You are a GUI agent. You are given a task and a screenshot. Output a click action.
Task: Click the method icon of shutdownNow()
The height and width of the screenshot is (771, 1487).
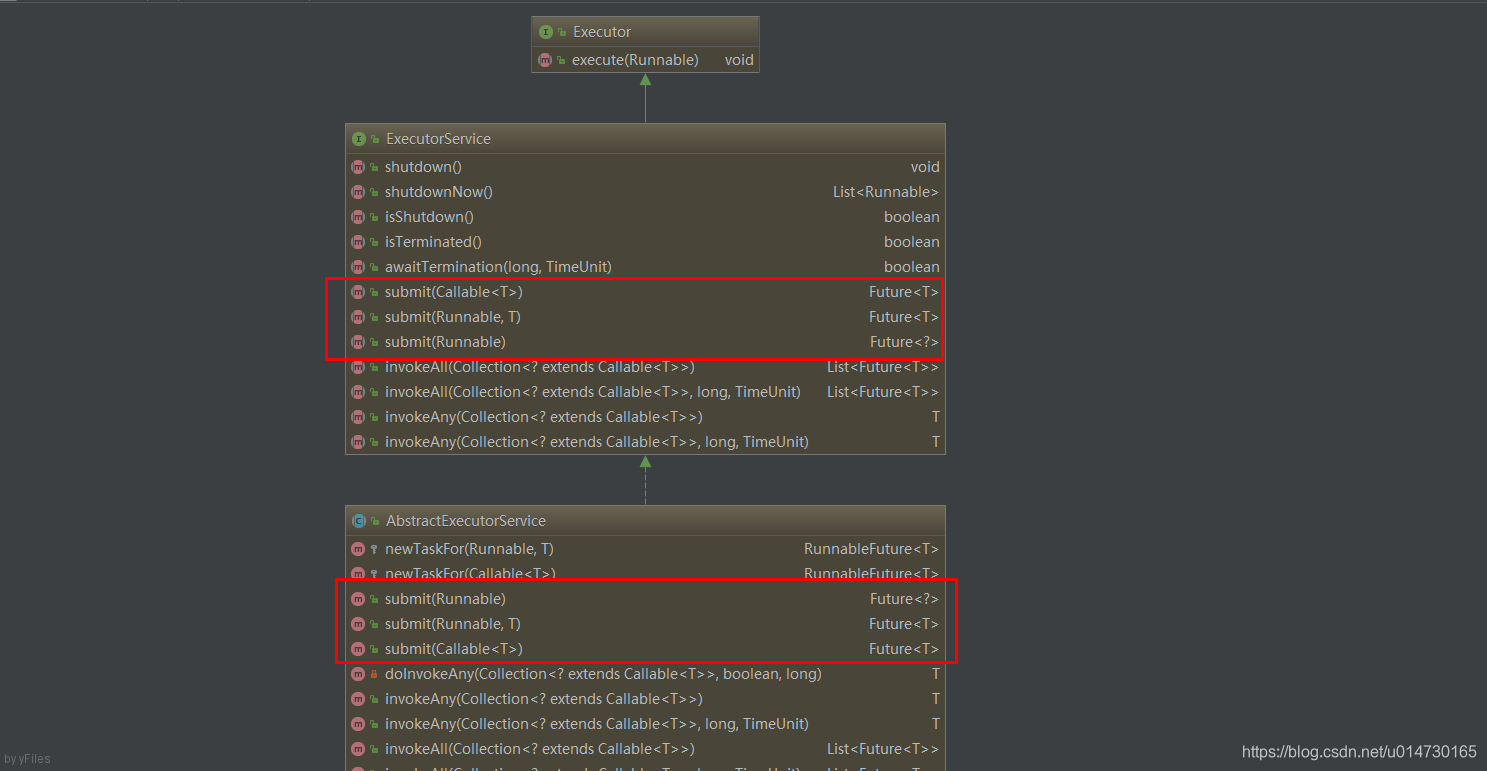point(358,192)
